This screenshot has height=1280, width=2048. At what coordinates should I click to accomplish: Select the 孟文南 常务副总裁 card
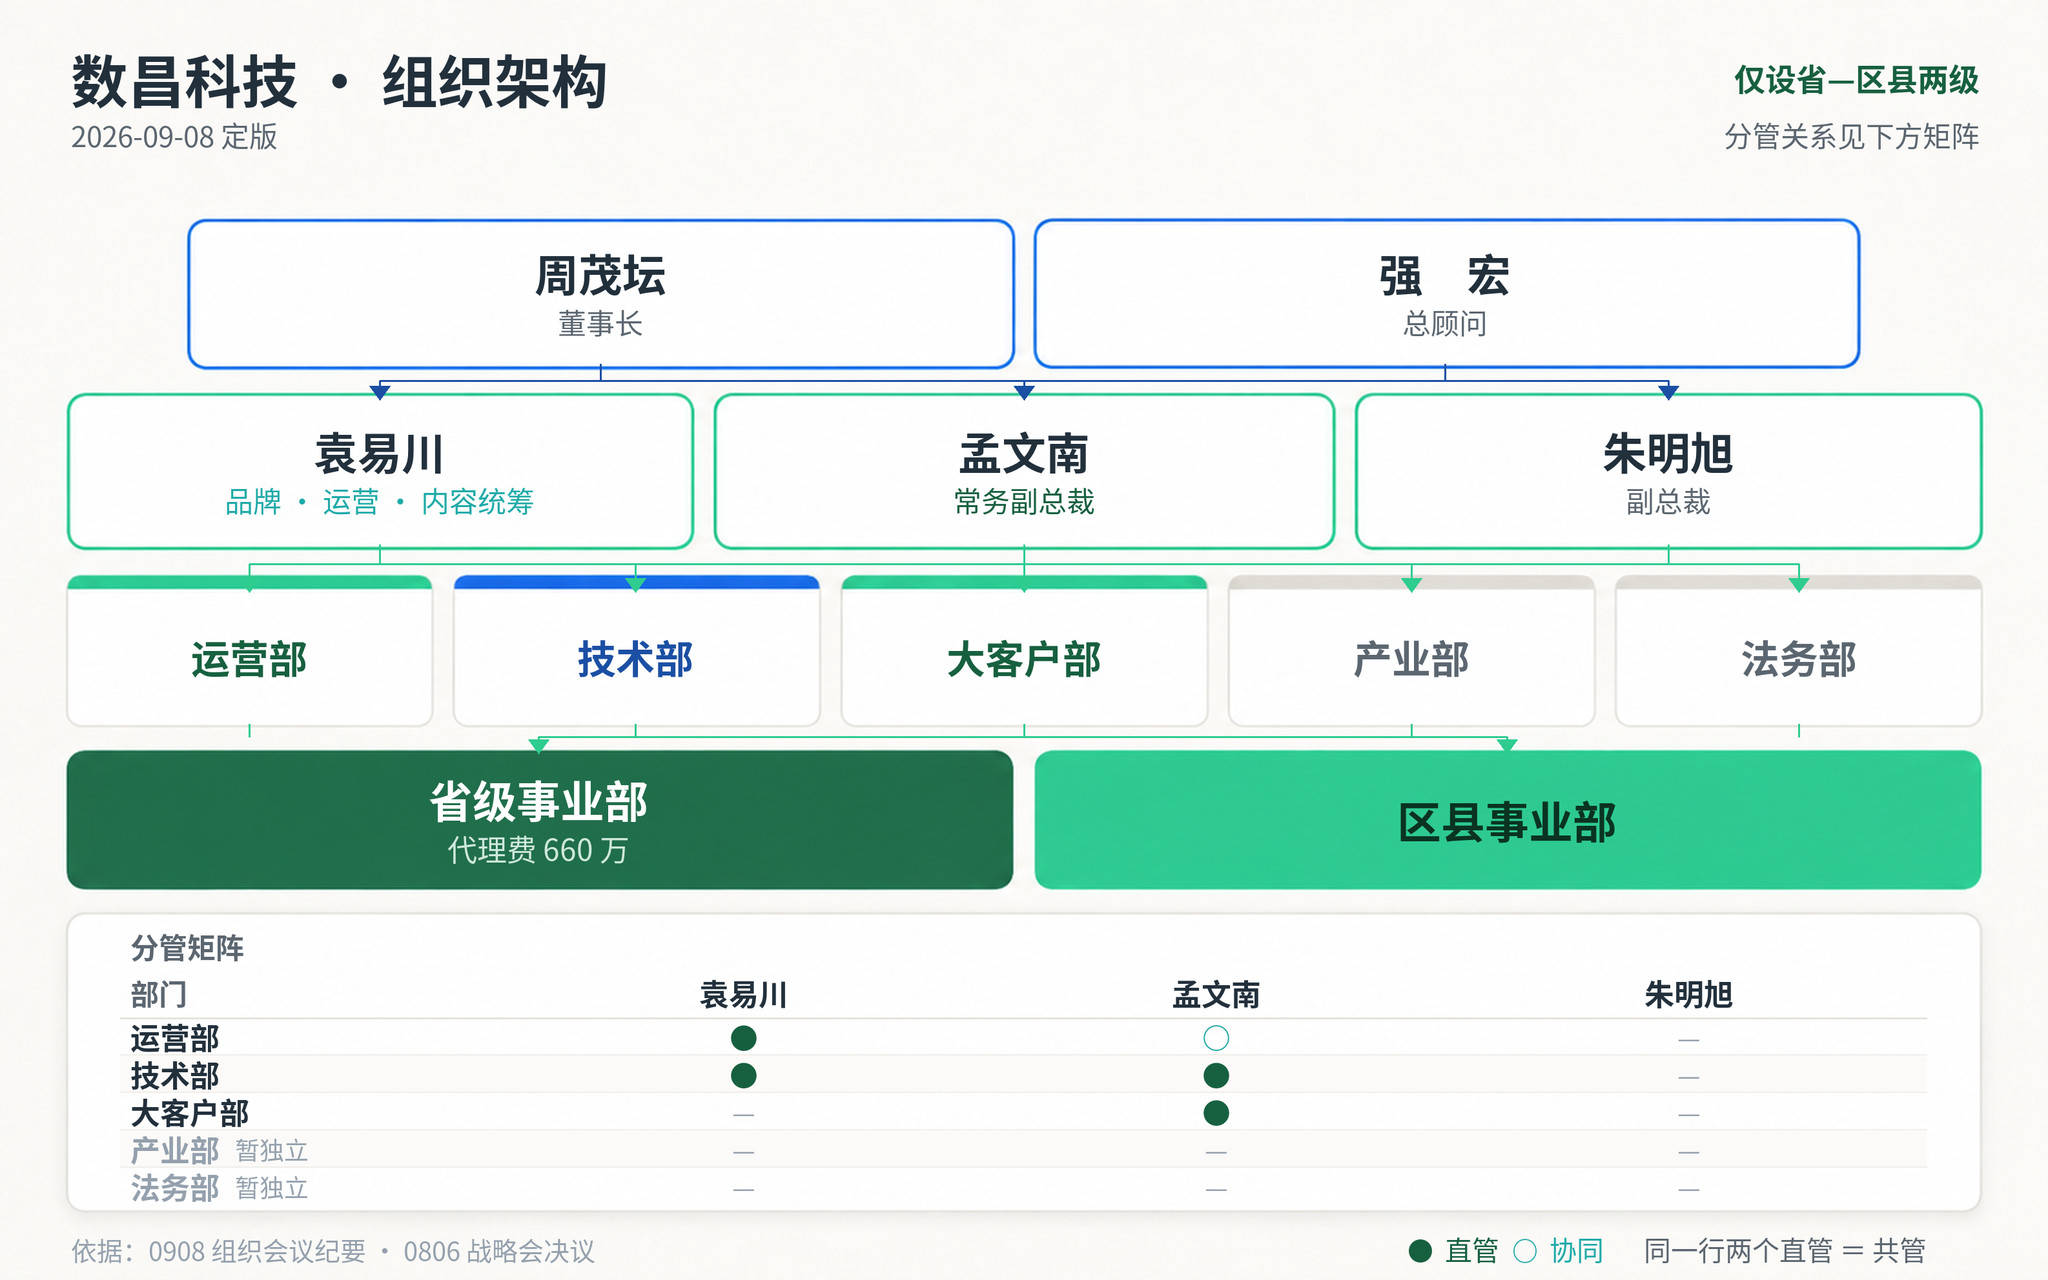[x=1024, y=471]
